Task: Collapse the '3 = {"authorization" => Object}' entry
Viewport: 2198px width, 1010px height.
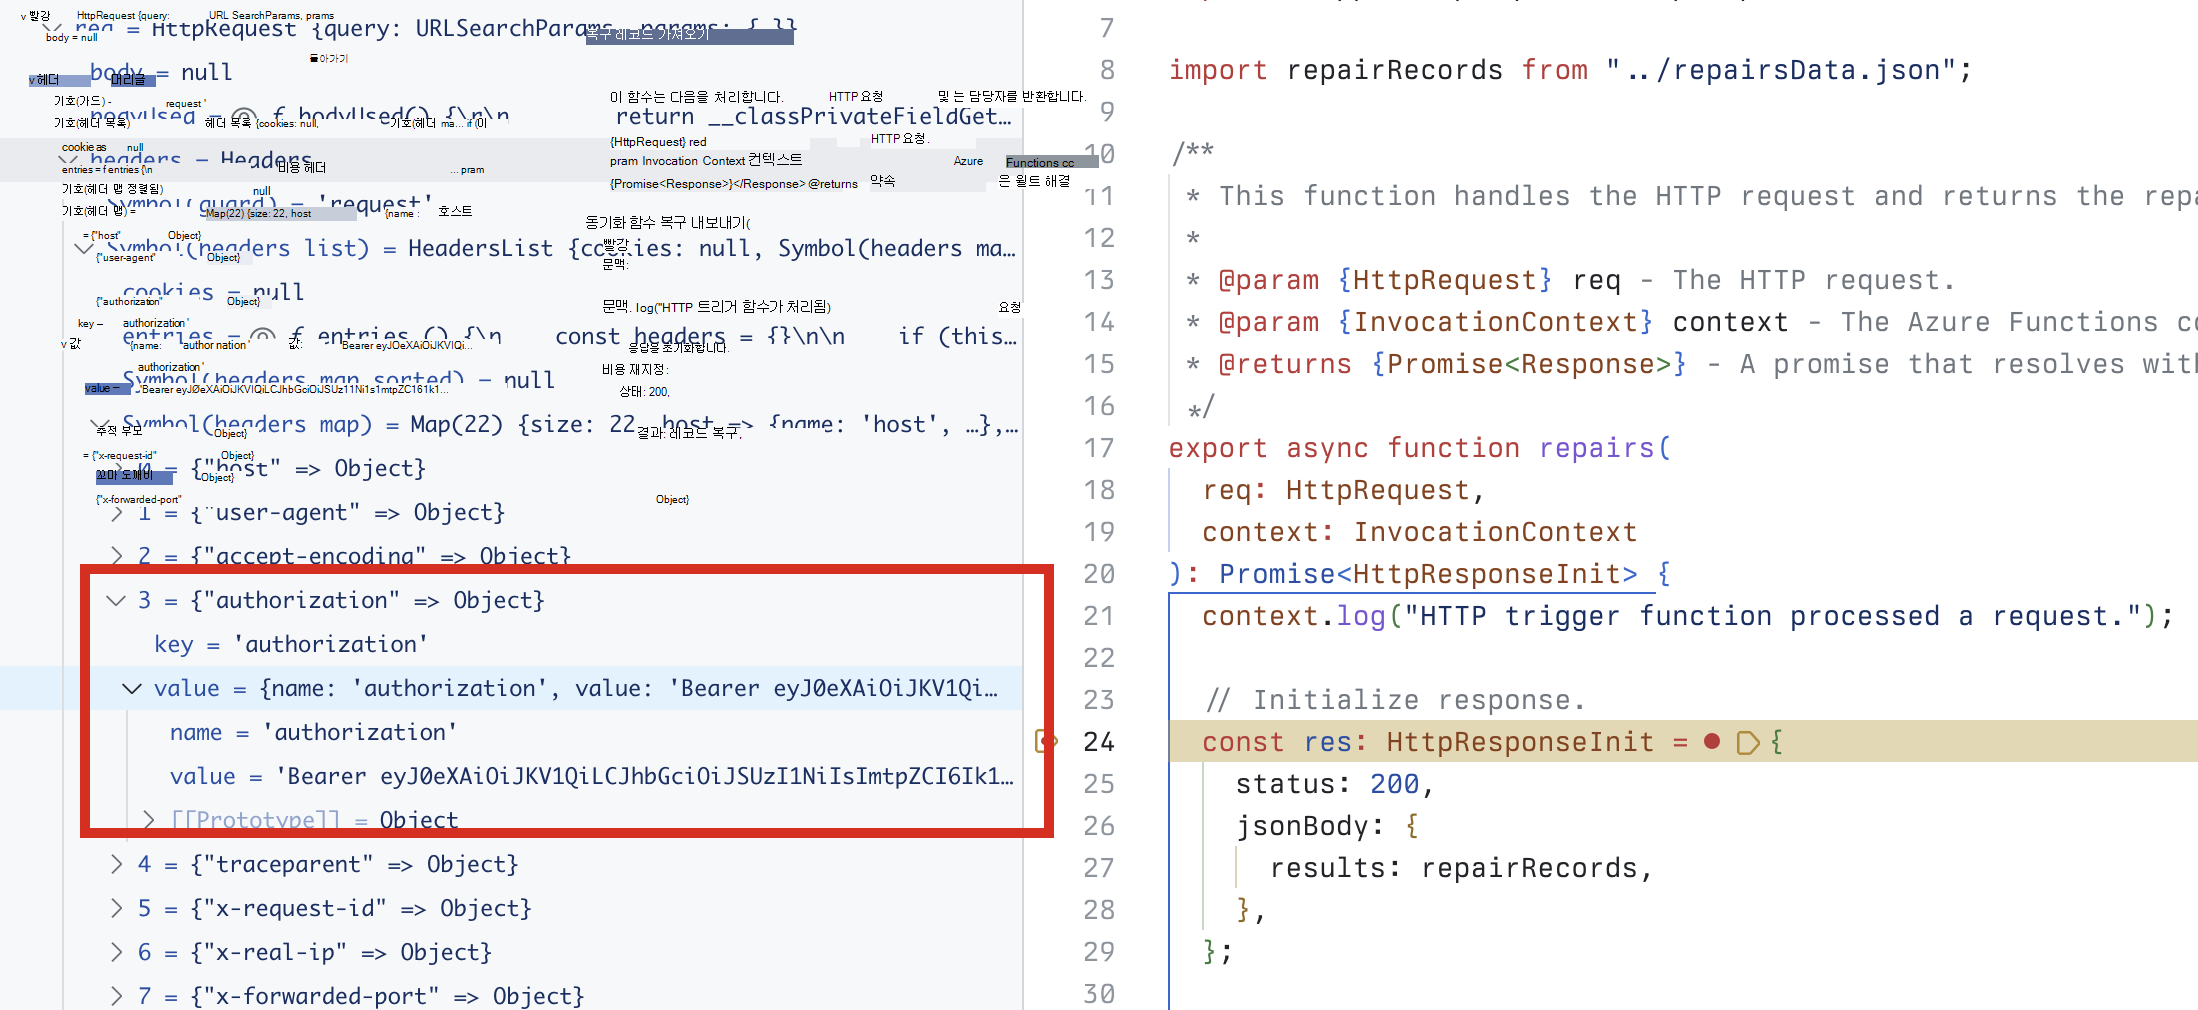Action: pyautogui.click(x=116, y=600)
